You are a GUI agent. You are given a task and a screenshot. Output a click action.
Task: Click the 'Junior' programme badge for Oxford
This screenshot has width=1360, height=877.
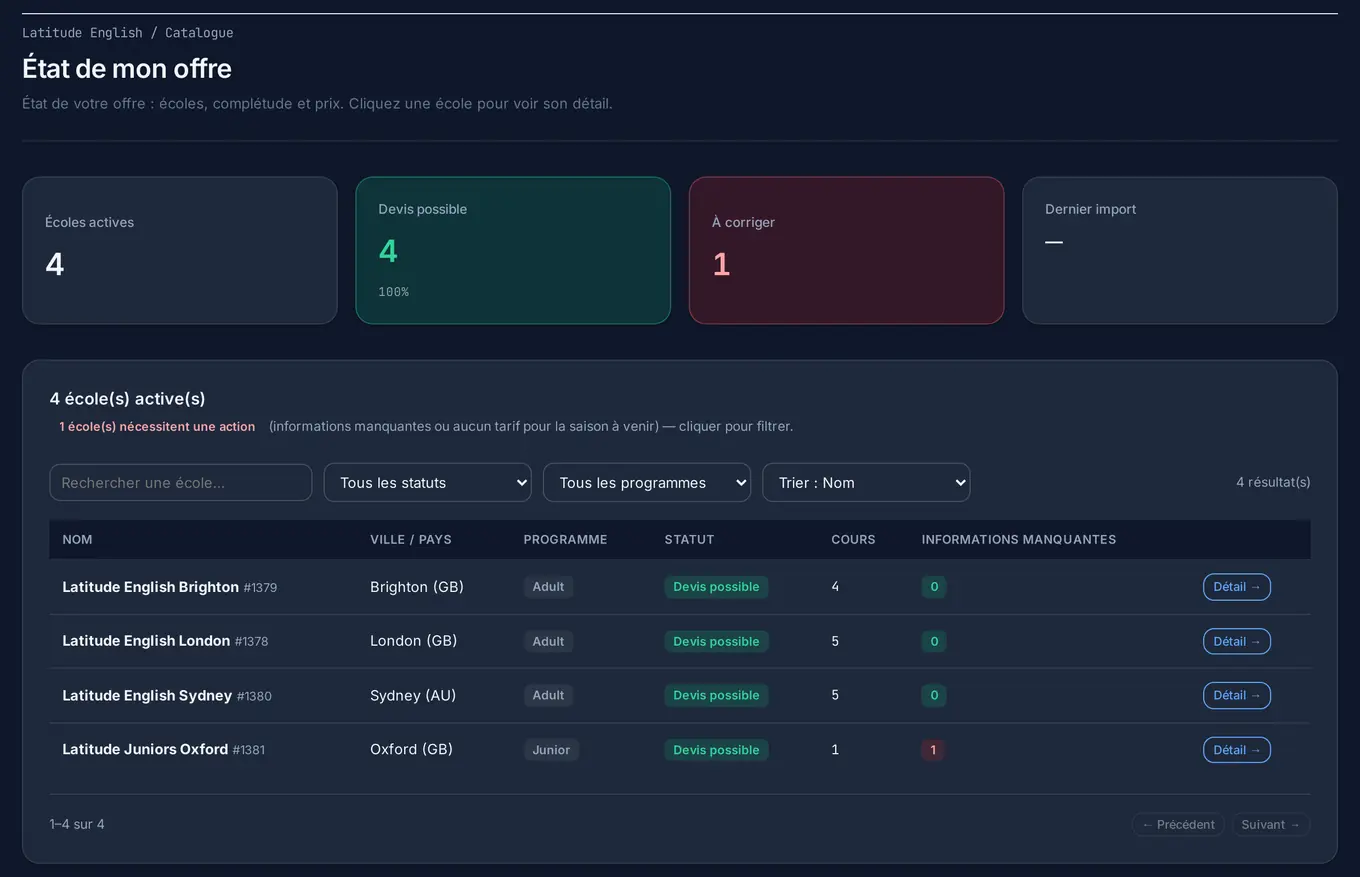pos(551,750)
